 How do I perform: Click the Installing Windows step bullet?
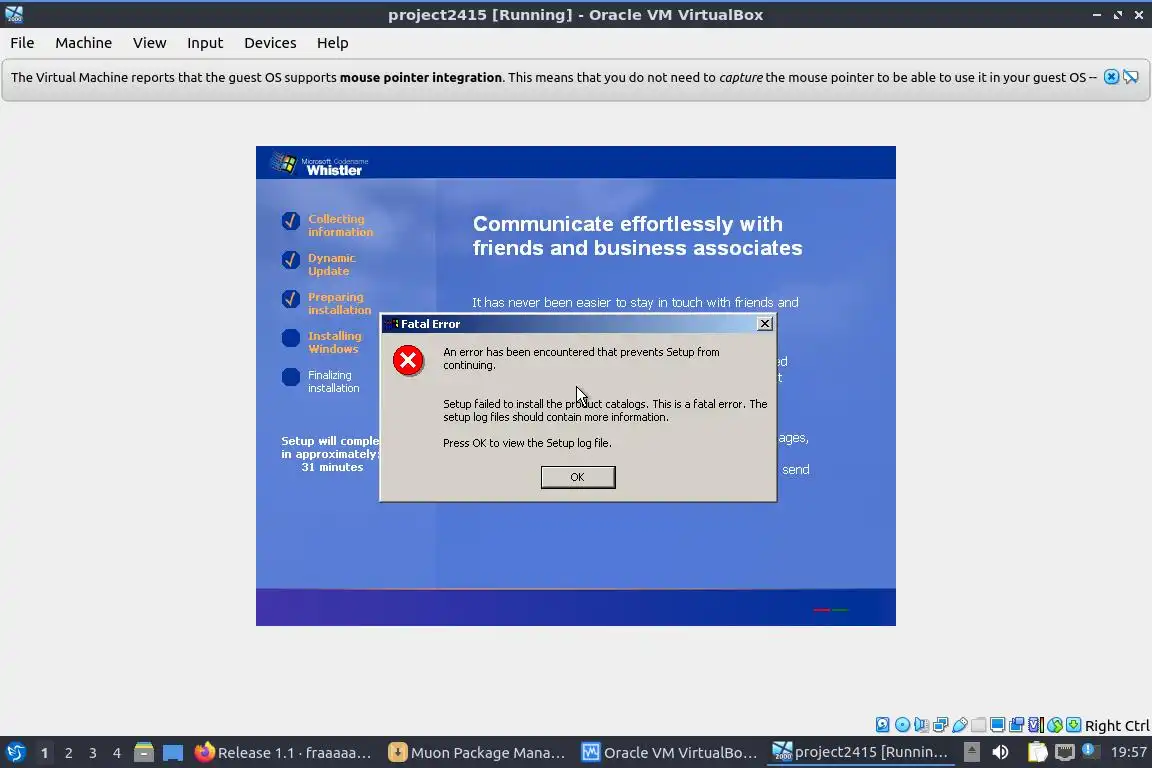point(291,338)
